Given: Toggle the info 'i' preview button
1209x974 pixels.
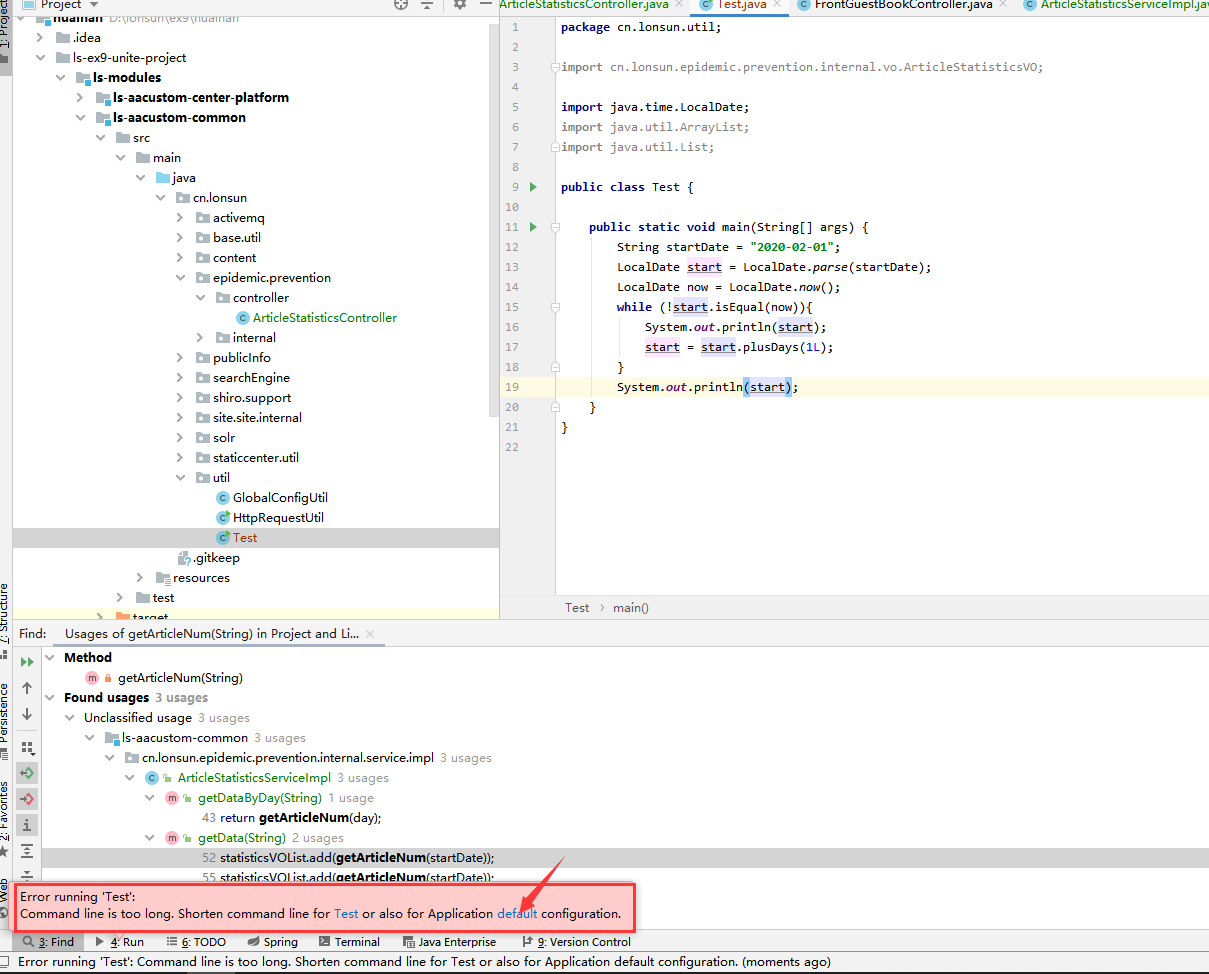Looking at the screenshot, I should coord(27,825).
